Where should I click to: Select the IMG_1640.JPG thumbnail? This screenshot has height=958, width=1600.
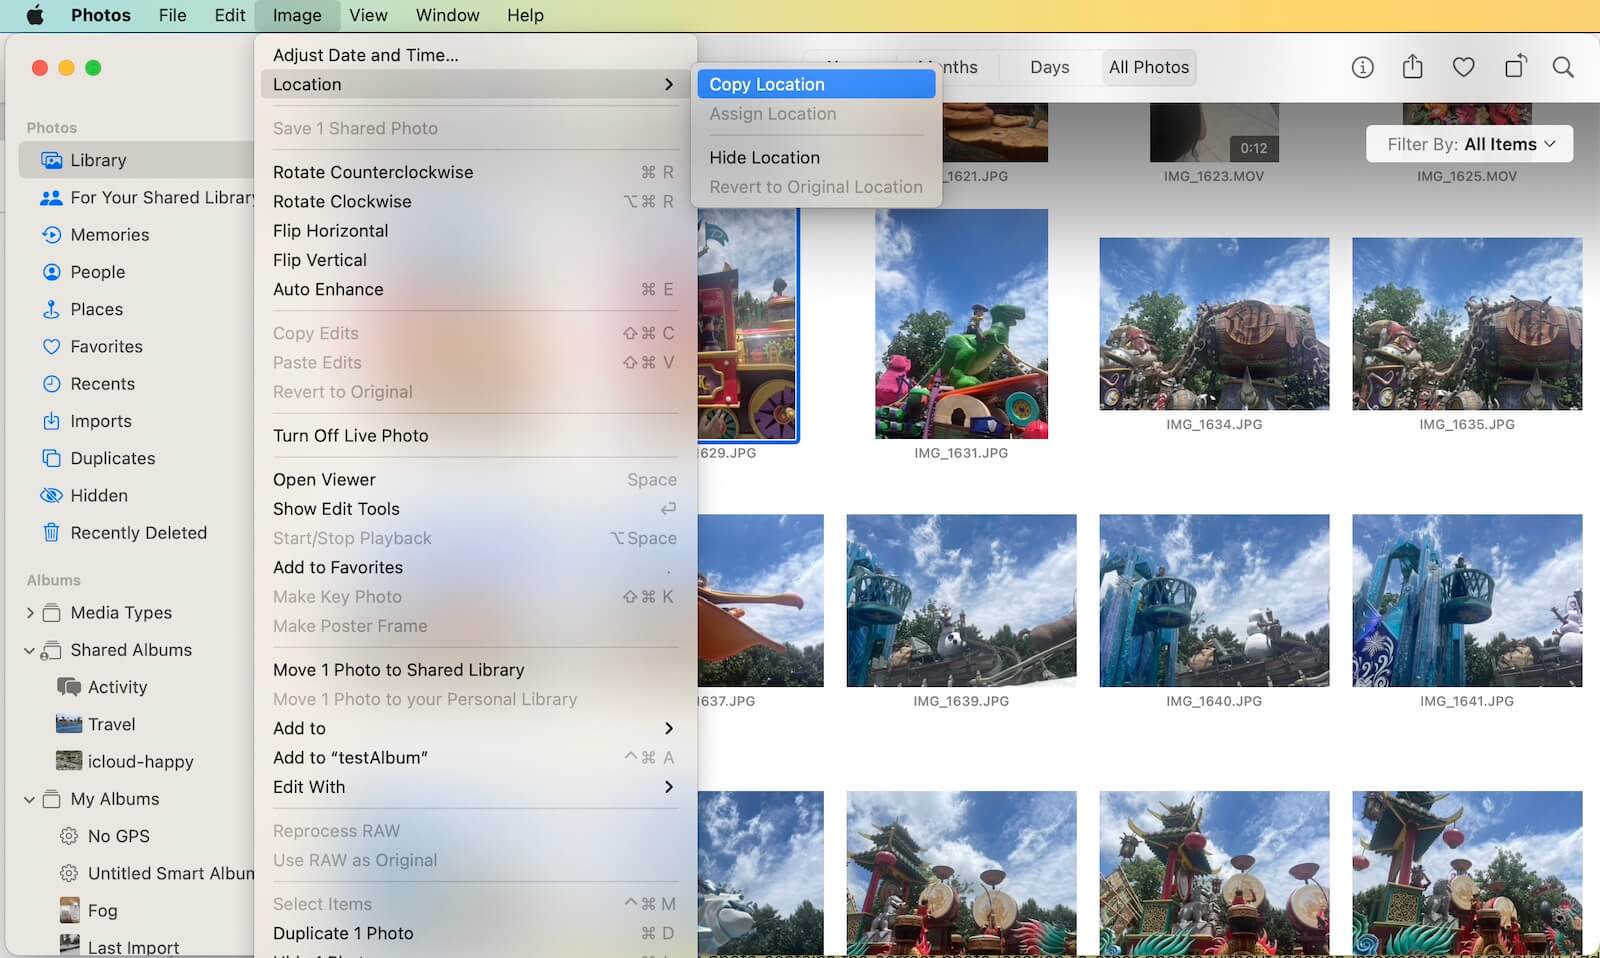[1214, 601]
